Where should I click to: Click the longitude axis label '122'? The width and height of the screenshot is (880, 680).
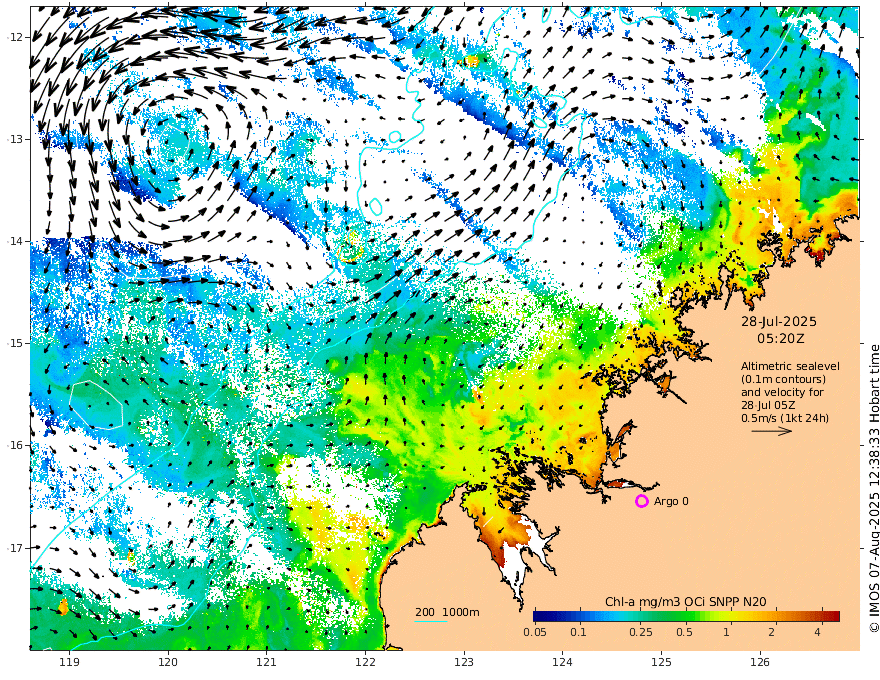[x=365, y=662]
